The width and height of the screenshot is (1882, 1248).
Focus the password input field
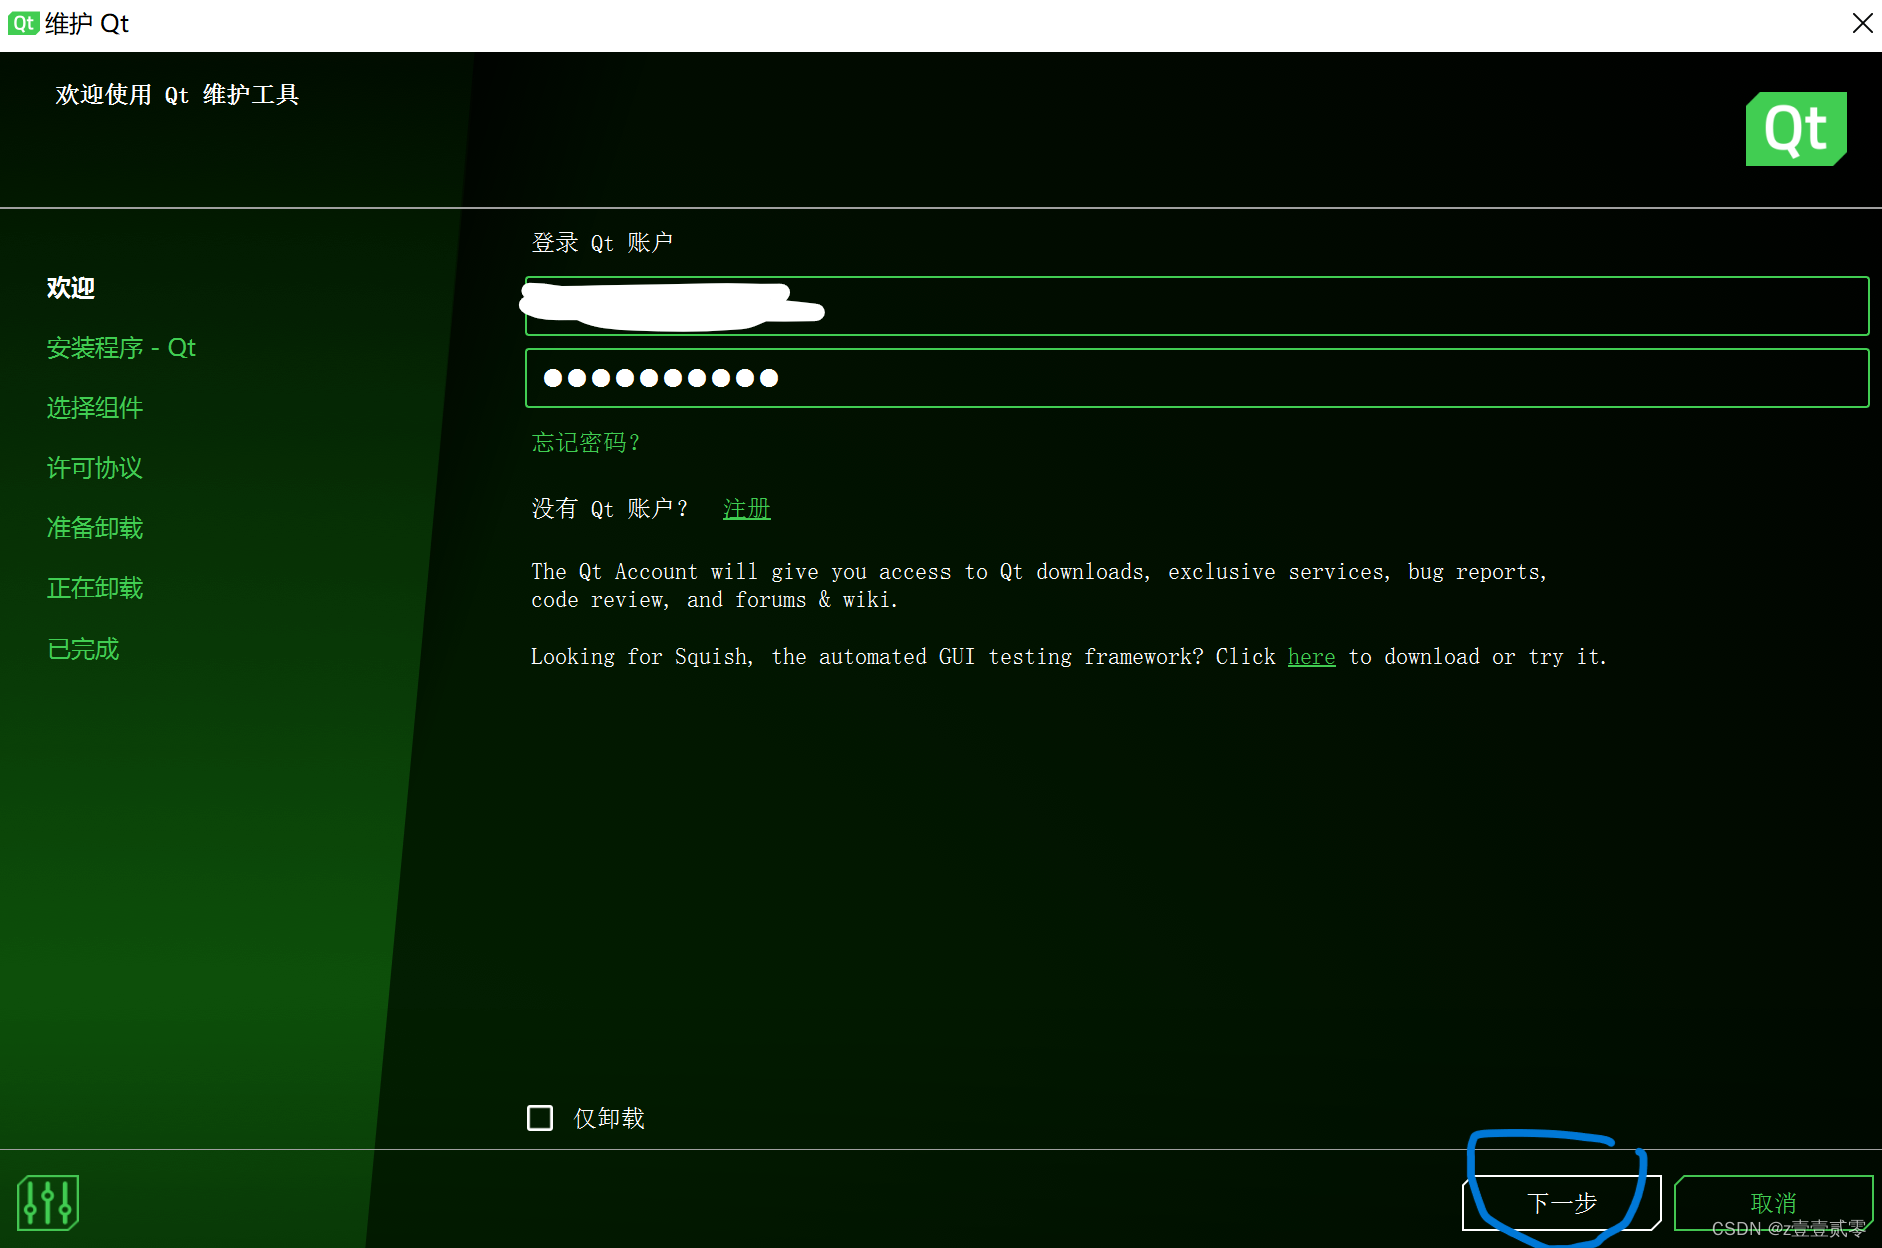click(1197, 378)
